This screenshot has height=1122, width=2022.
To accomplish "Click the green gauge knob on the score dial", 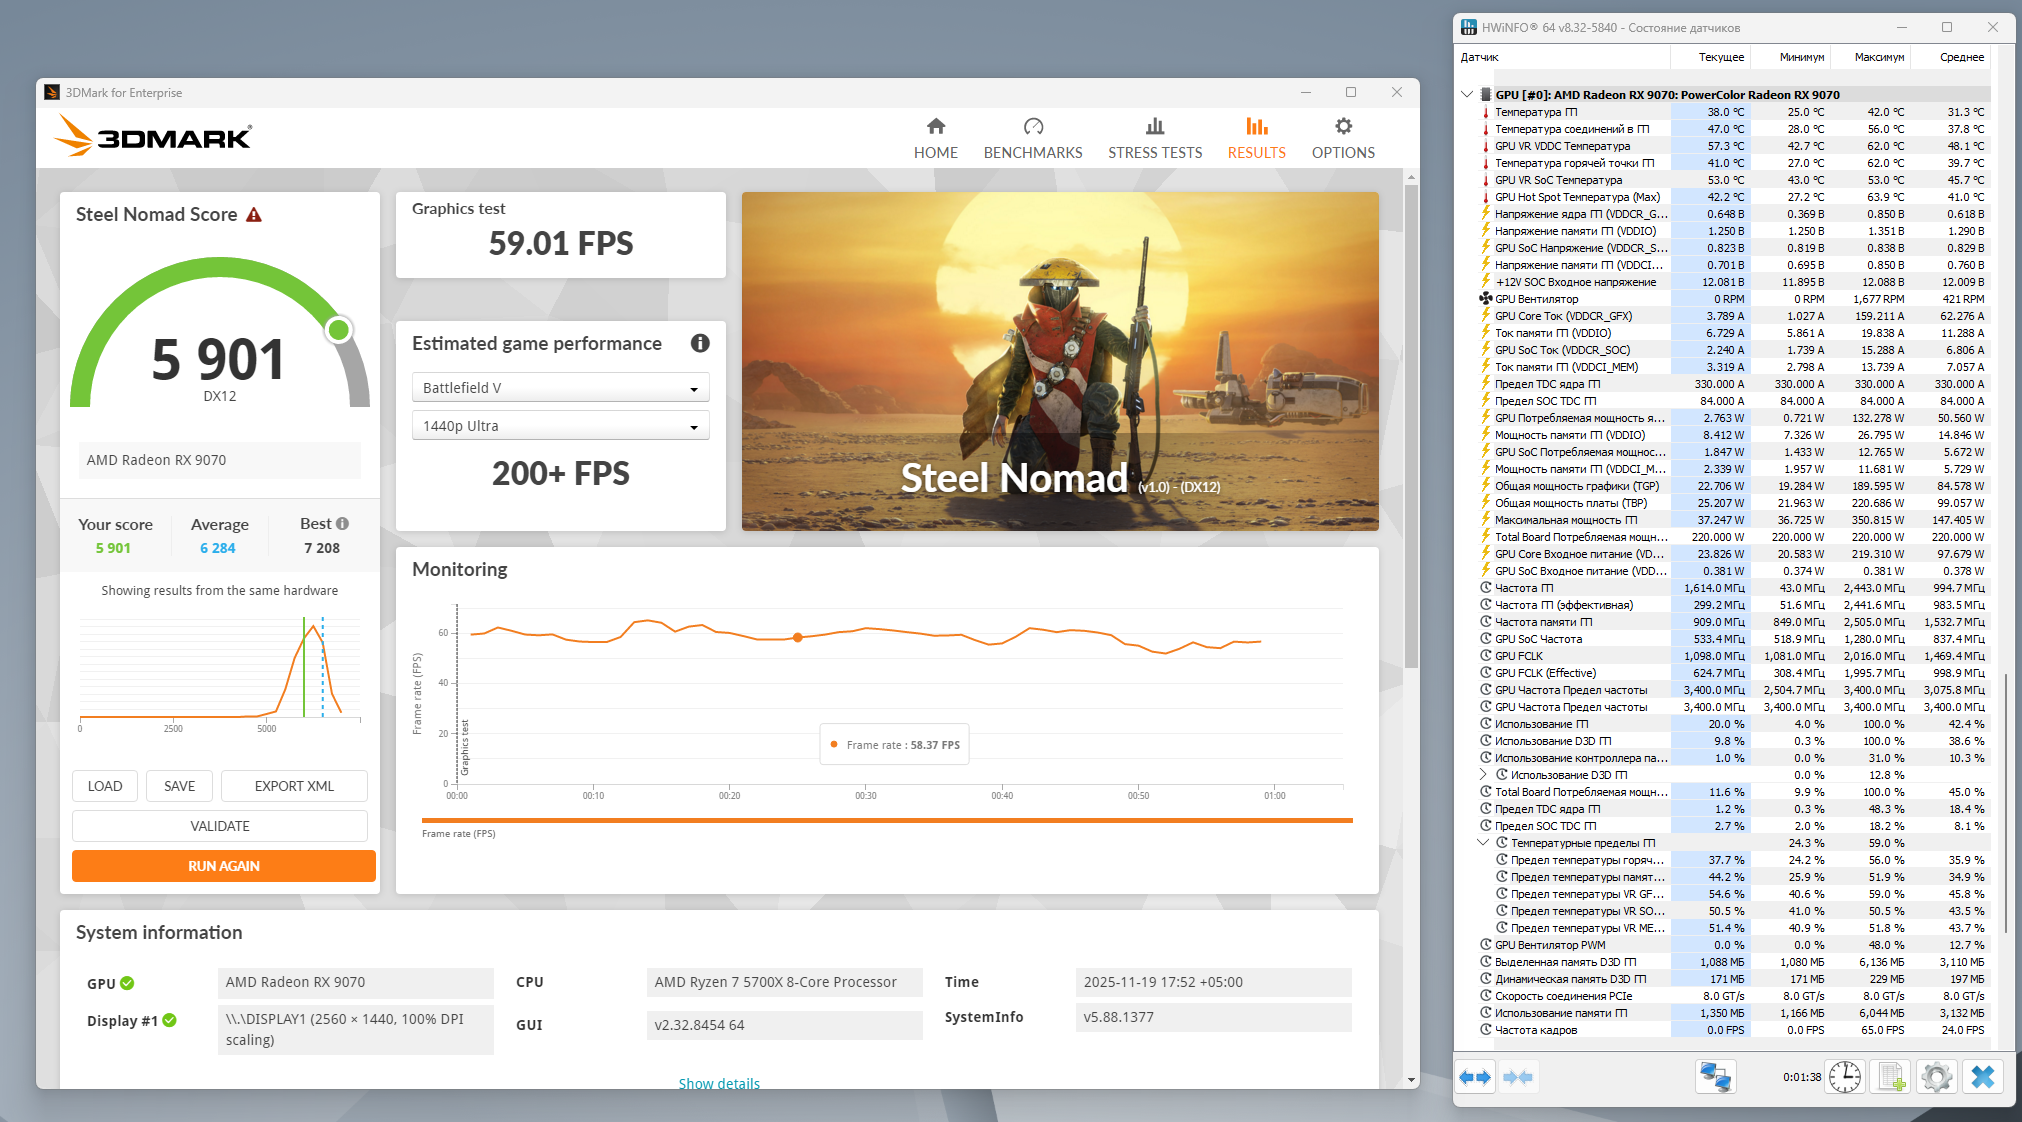I will point(339,330).
